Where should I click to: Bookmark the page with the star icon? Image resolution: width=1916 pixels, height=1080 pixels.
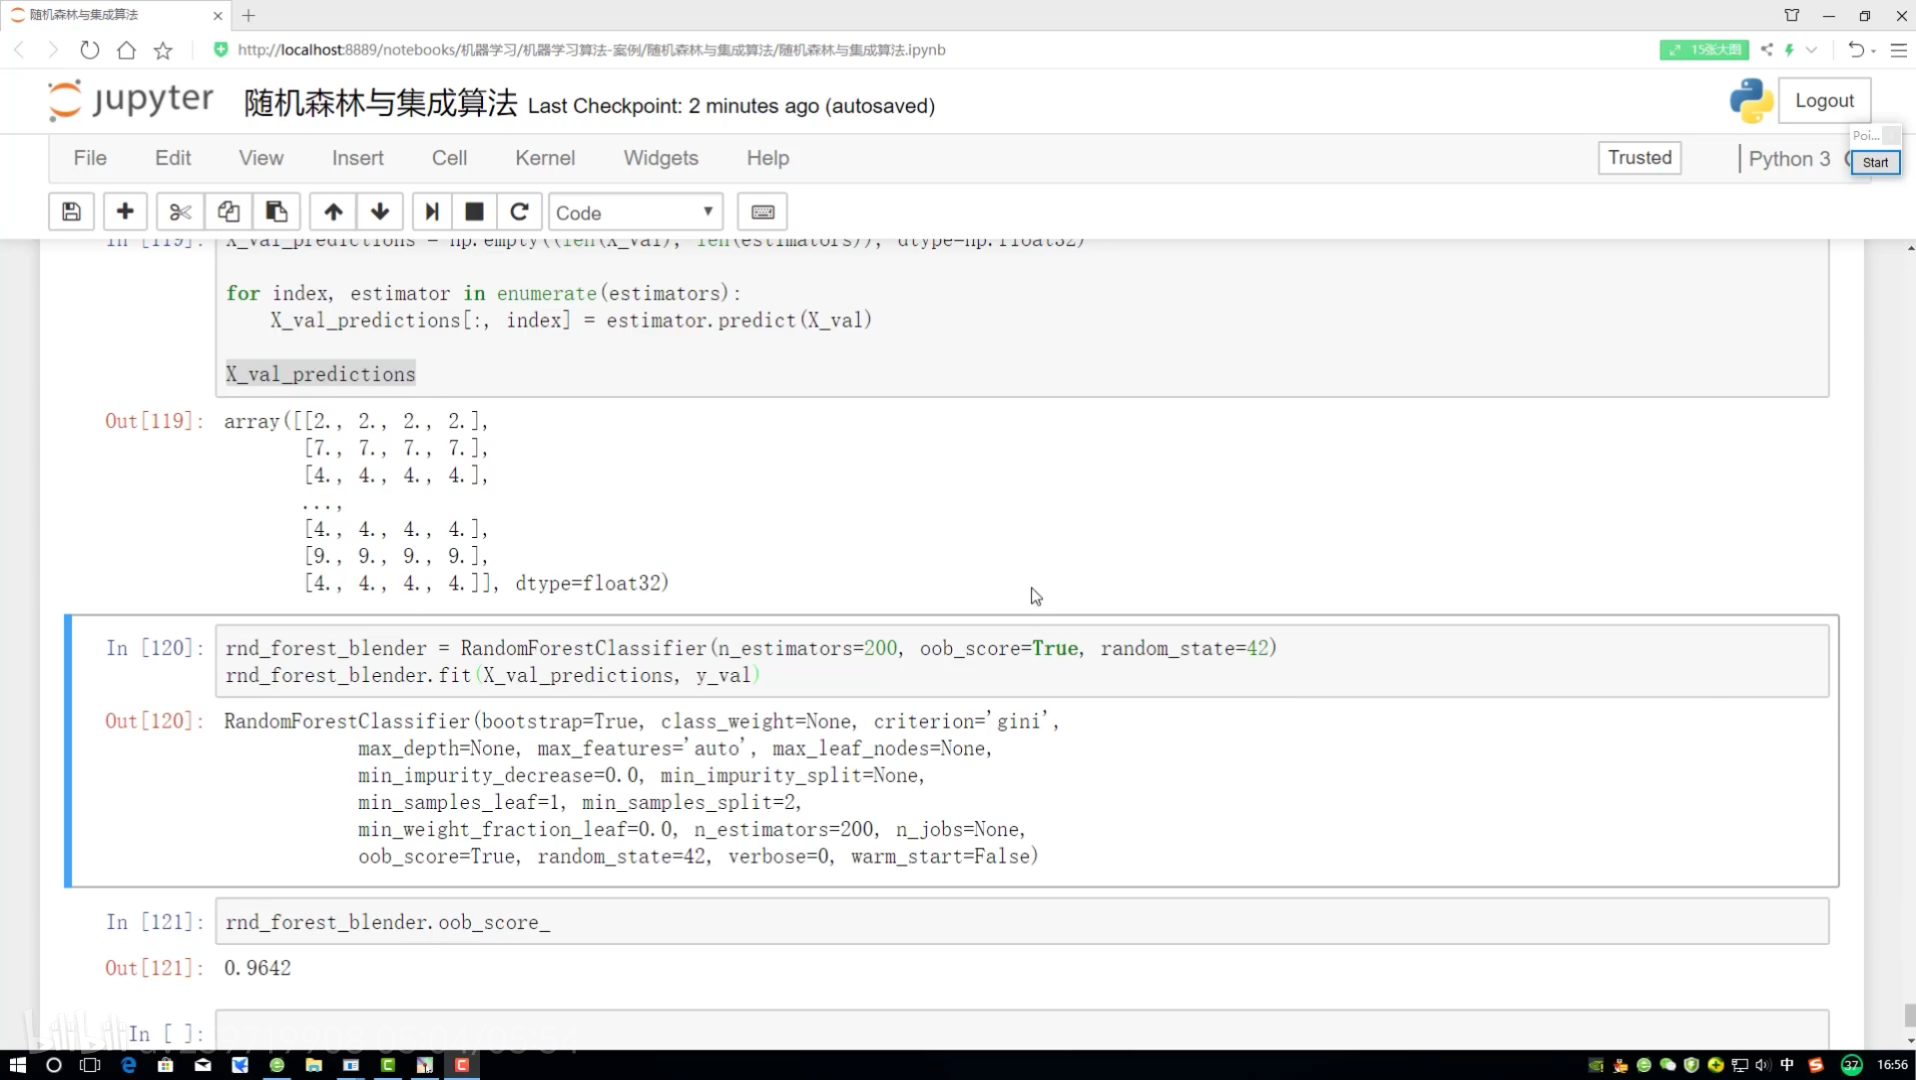coord(163,50)
